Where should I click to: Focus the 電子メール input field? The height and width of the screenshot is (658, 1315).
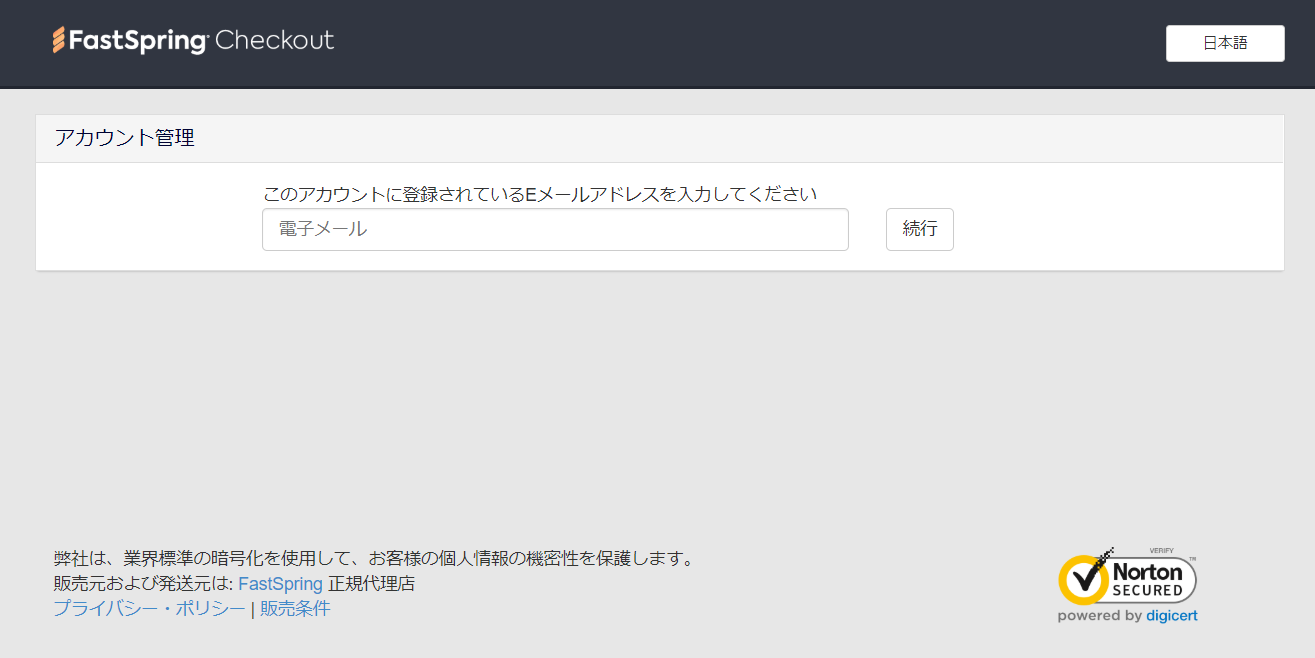click(555, 229)
